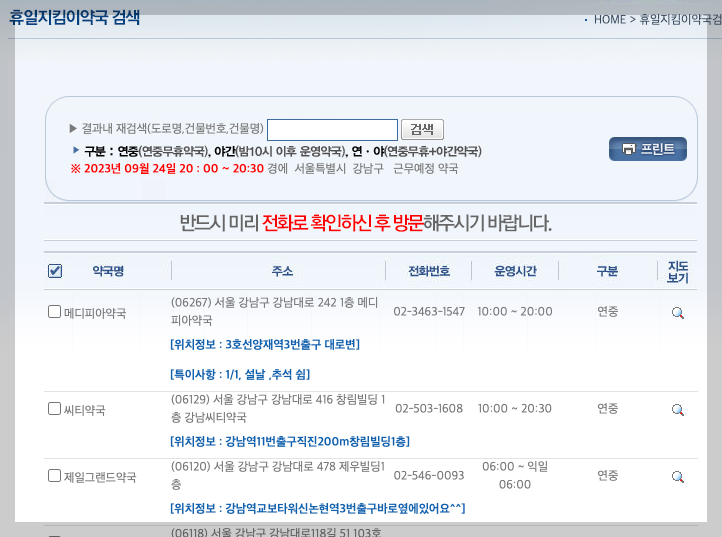Image resolution: width=722 pixels, height=537 pixels.
Task: Click hours 10:00 ~ 20:00
Action: pos(515,311)
